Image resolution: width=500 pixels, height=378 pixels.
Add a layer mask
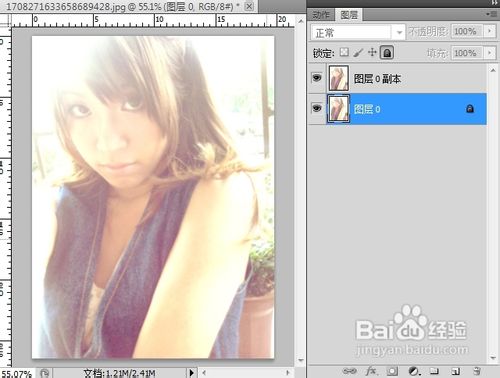(392, 371)
